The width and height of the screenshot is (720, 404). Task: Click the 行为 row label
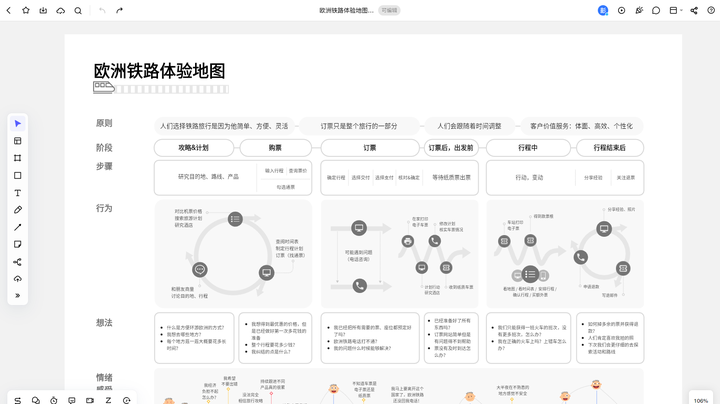[104, 208]
